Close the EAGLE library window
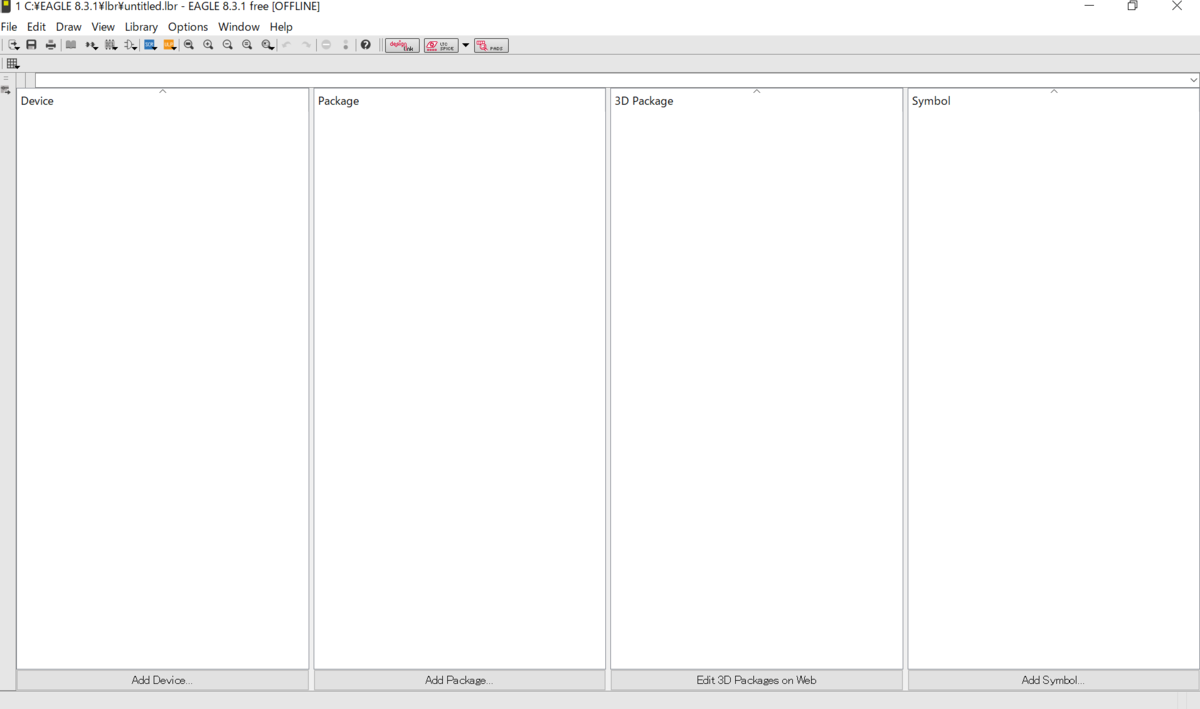 click(x=1177, y=6)
